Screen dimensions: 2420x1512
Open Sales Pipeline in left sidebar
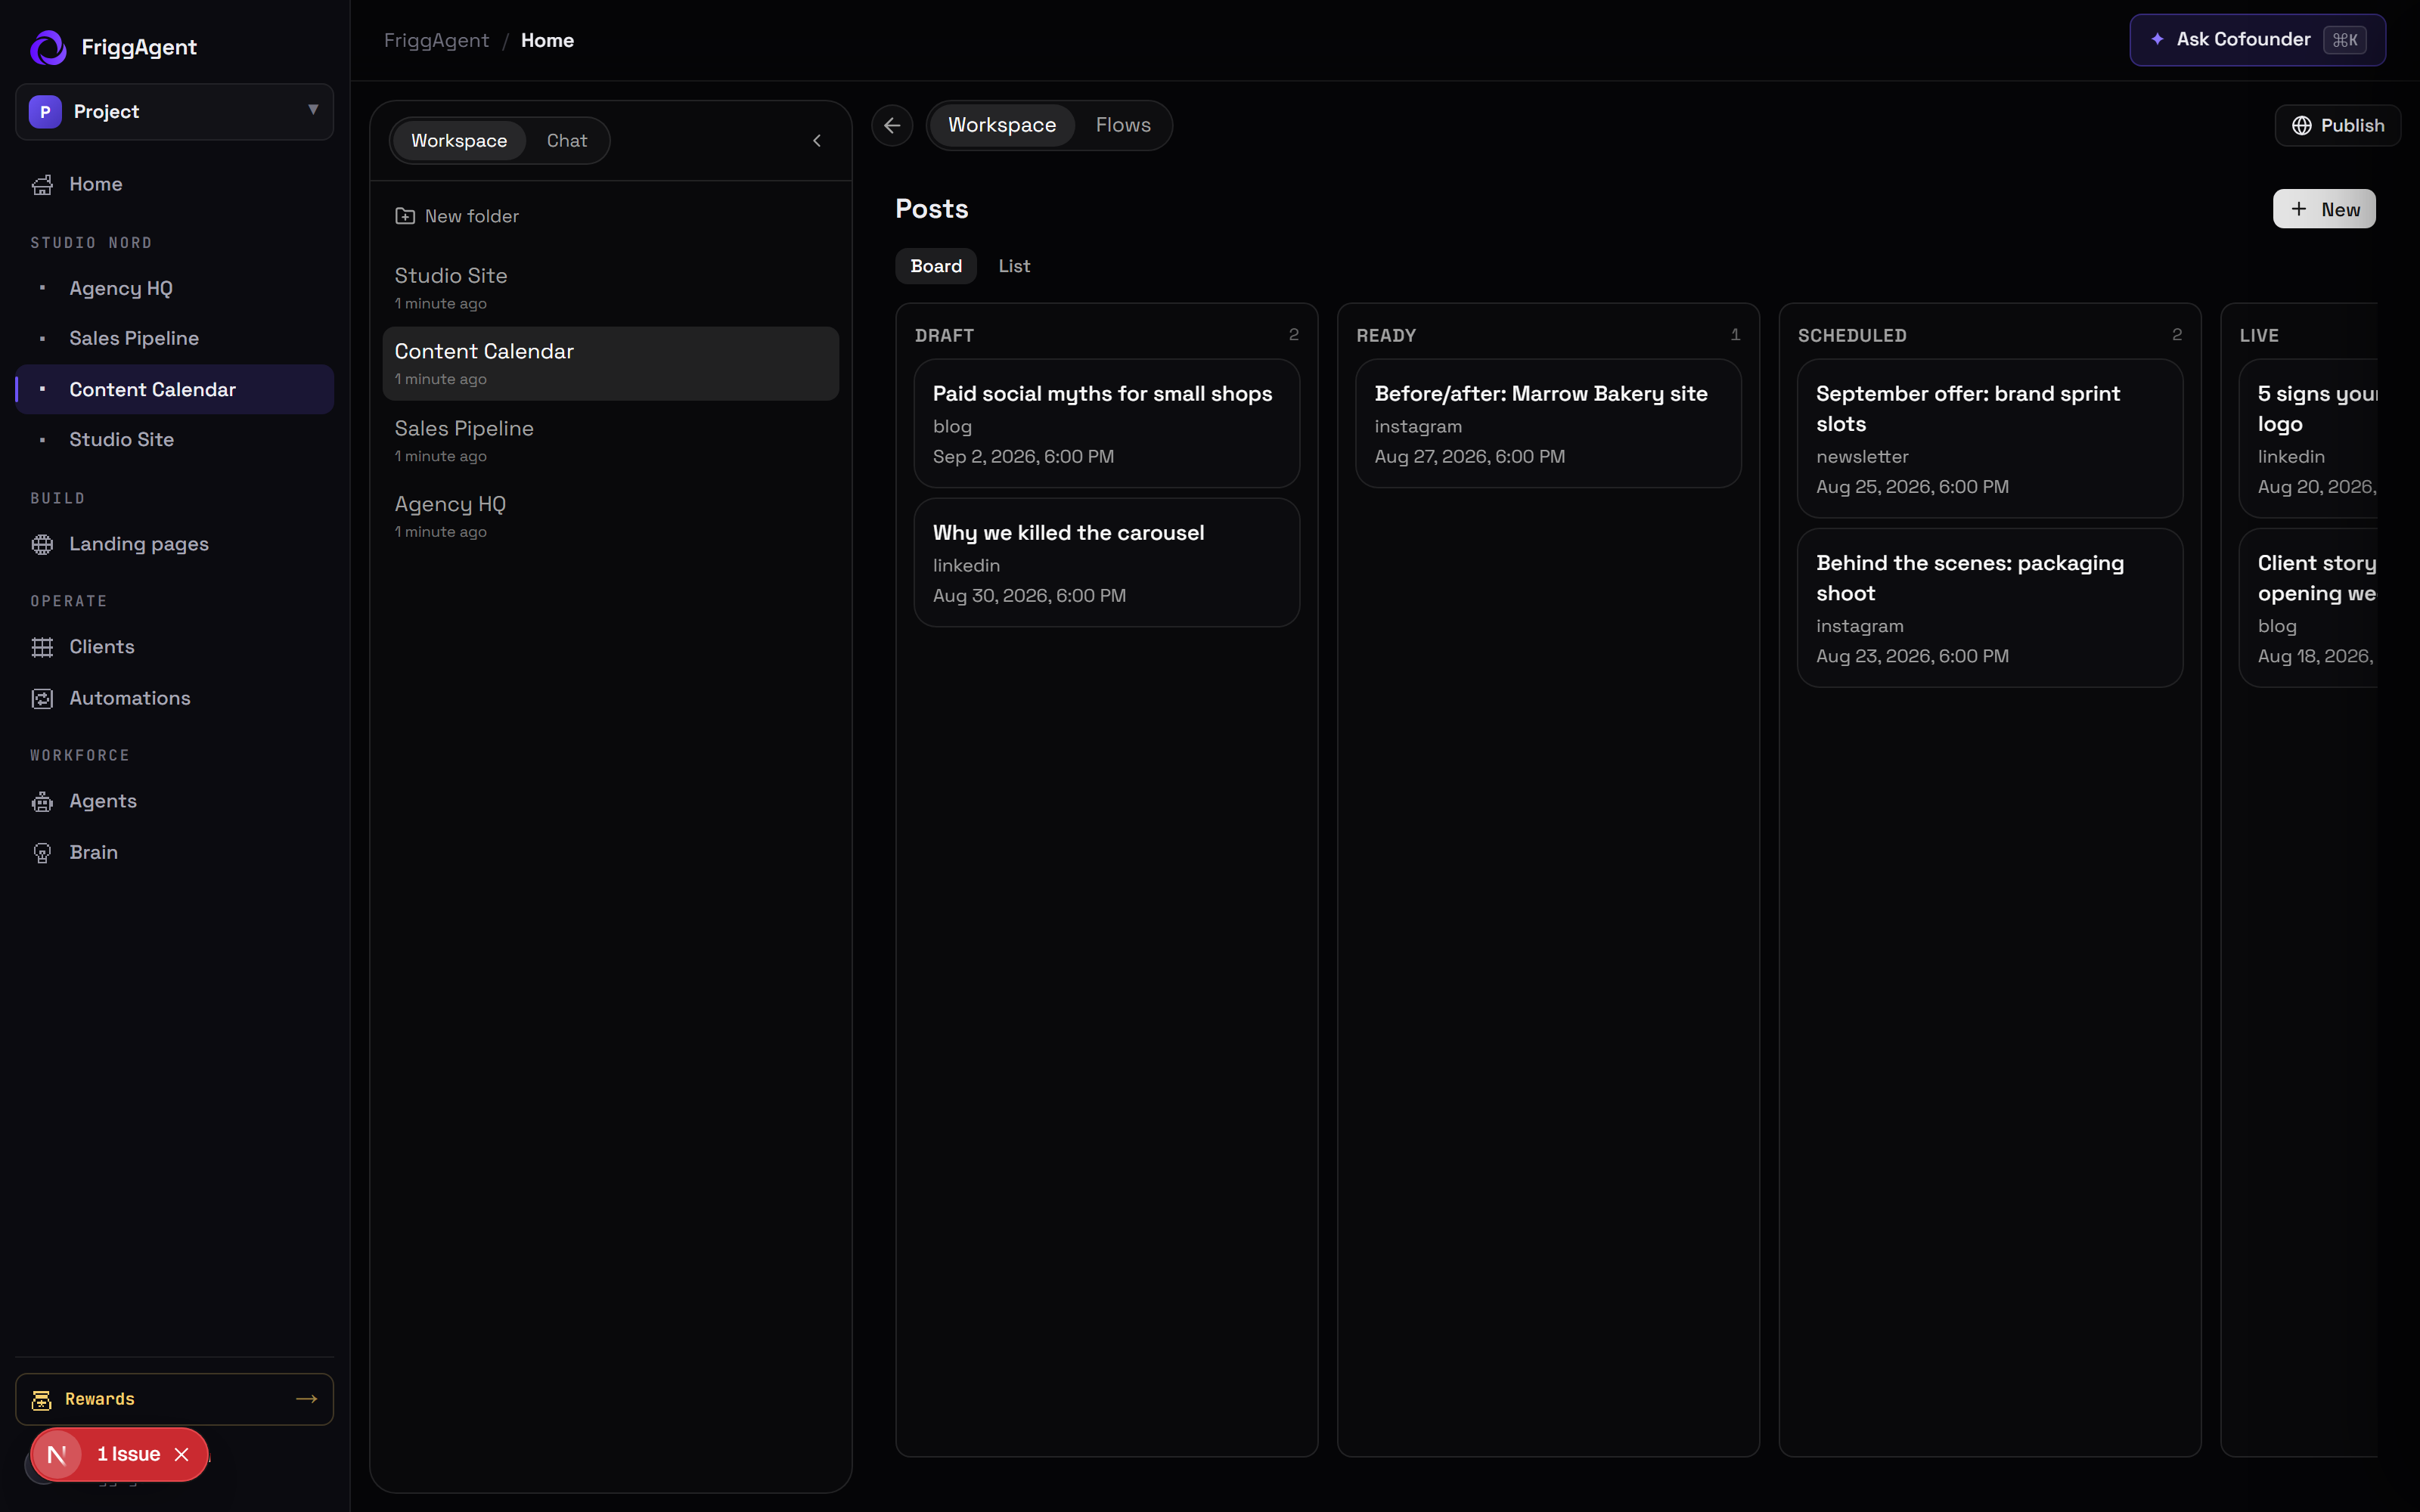pyautogui.click(x=175, y=339)
